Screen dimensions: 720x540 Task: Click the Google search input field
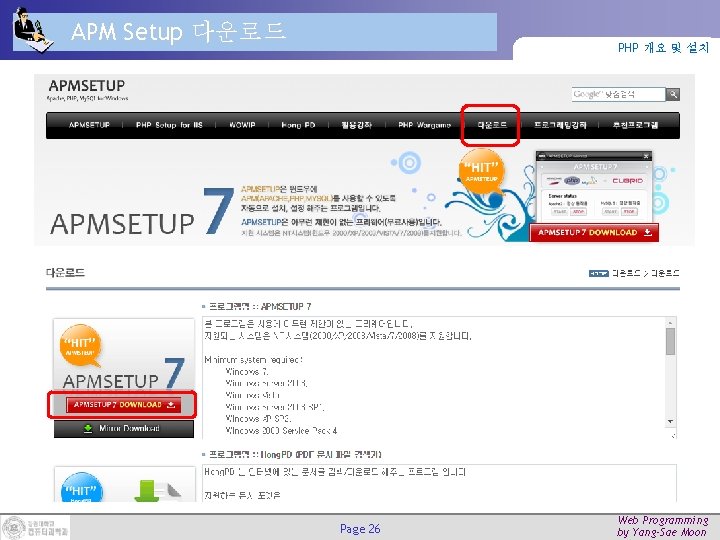point(618,94)
